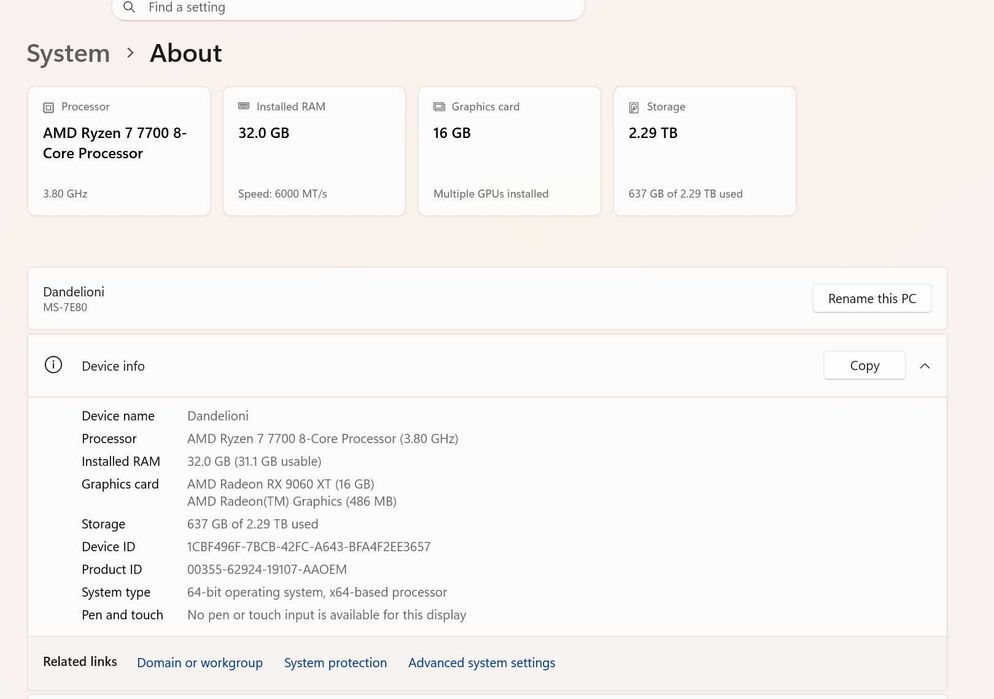Click the Device info Processor value AMD Ryzen 7 7700 (3.80 GHz)

[x=323, y=439]
